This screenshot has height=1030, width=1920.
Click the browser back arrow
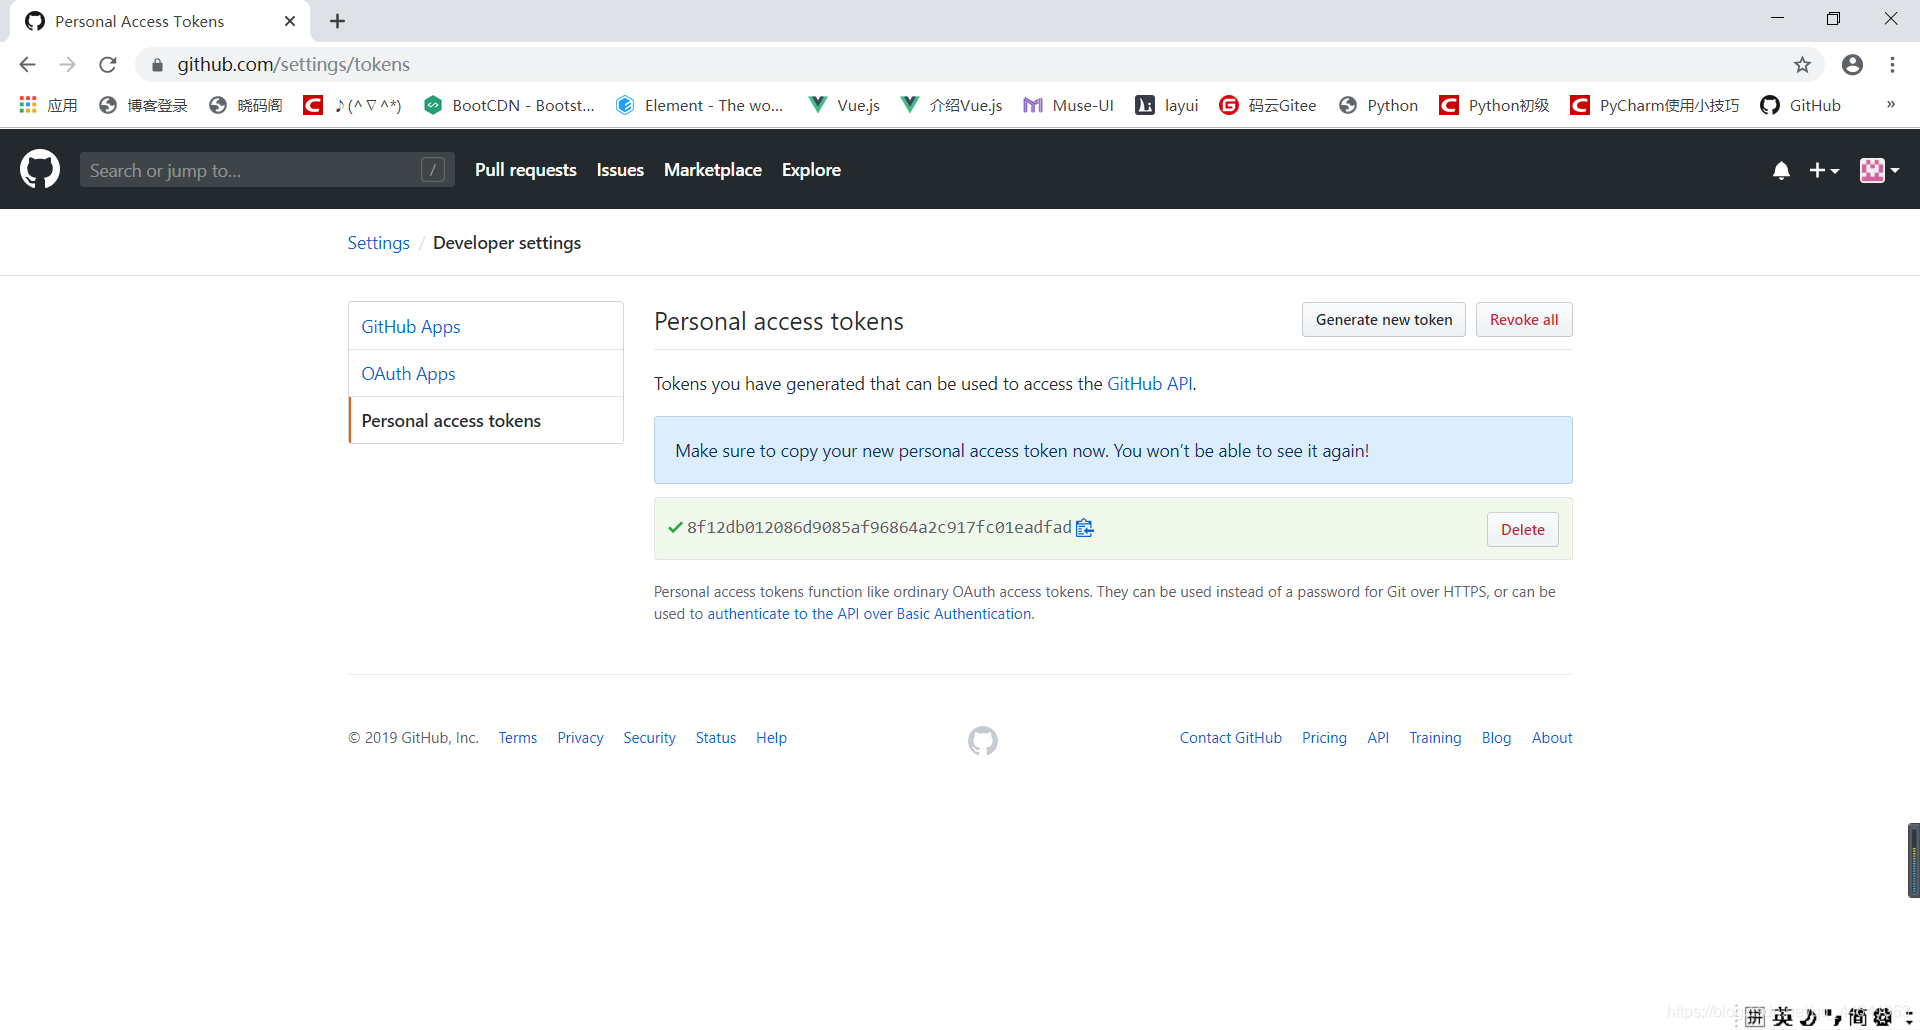(27, 64)
